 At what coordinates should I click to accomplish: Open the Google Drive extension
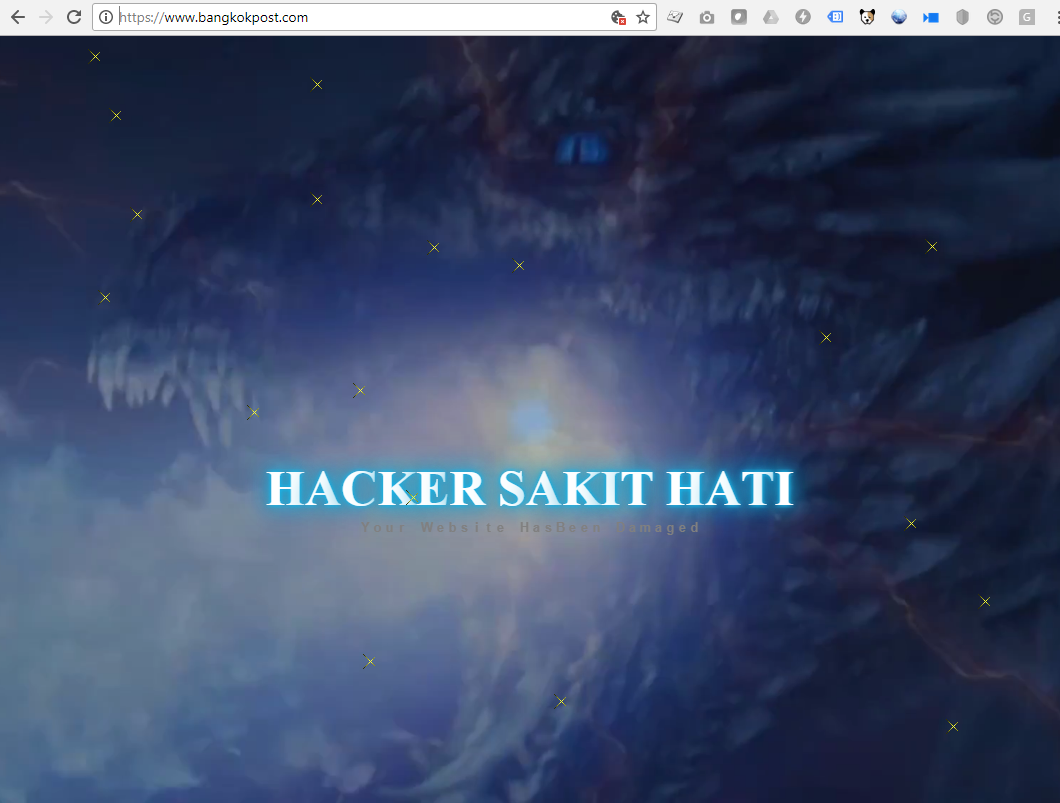tap(771, 17)
